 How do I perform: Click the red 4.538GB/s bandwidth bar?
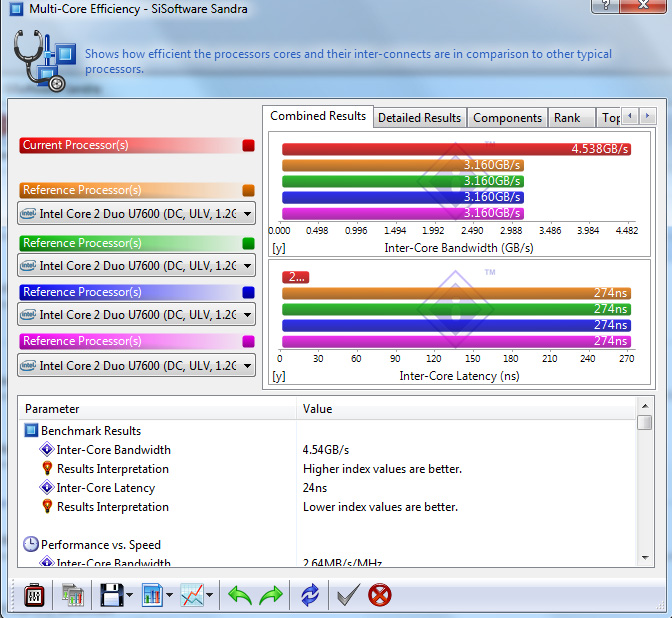[x=456, y=149]
